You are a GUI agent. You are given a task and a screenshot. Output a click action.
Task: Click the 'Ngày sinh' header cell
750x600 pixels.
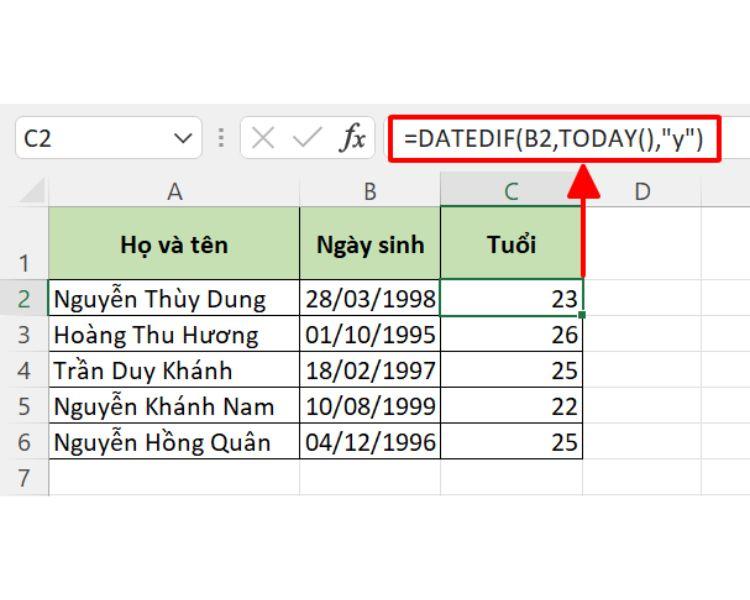370,244
